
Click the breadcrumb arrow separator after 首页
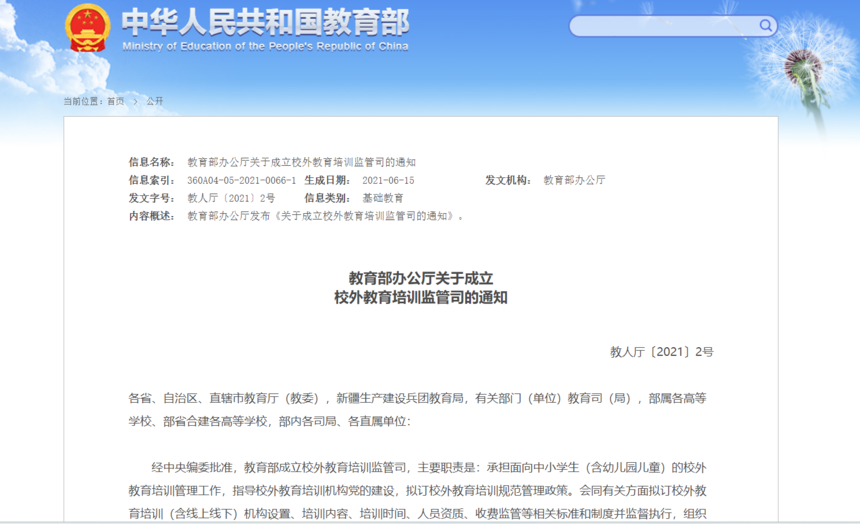coord(135,101)
